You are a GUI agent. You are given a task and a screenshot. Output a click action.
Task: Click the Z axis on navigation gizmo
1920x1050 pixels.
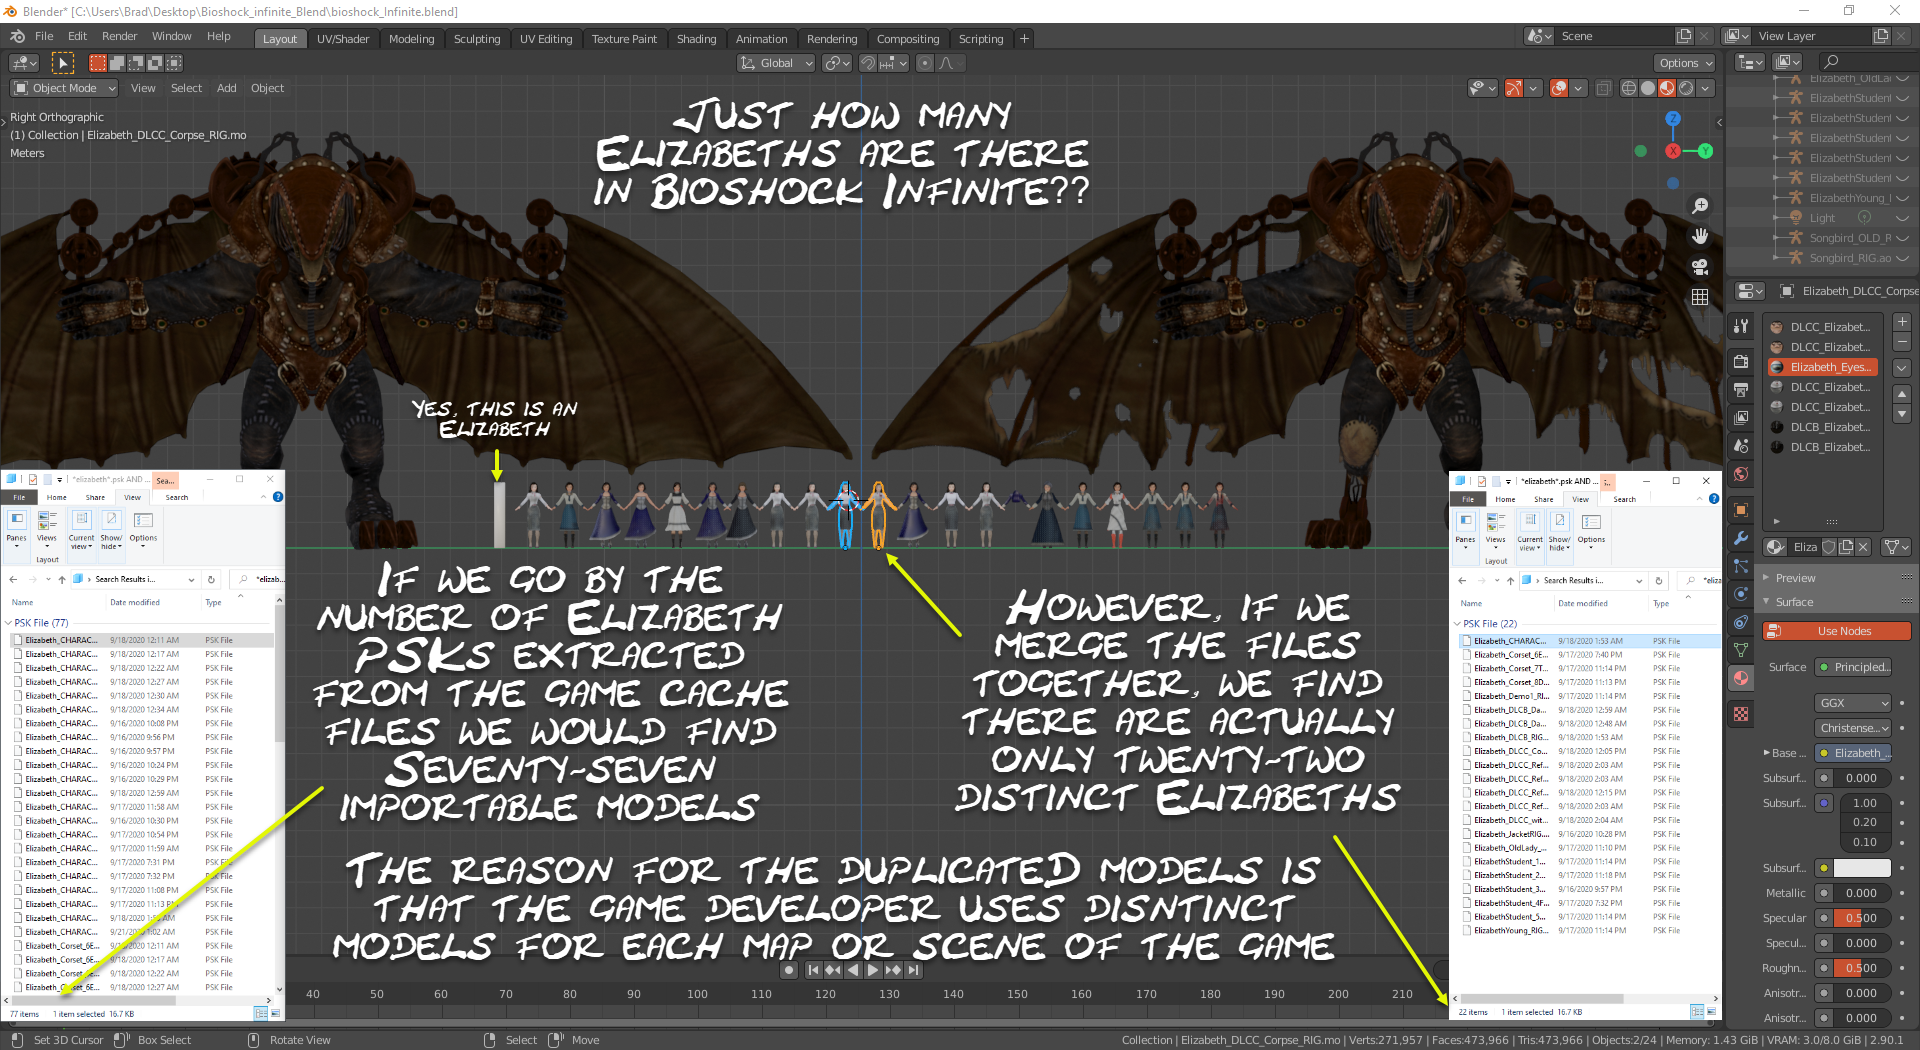pos(1673,118)
